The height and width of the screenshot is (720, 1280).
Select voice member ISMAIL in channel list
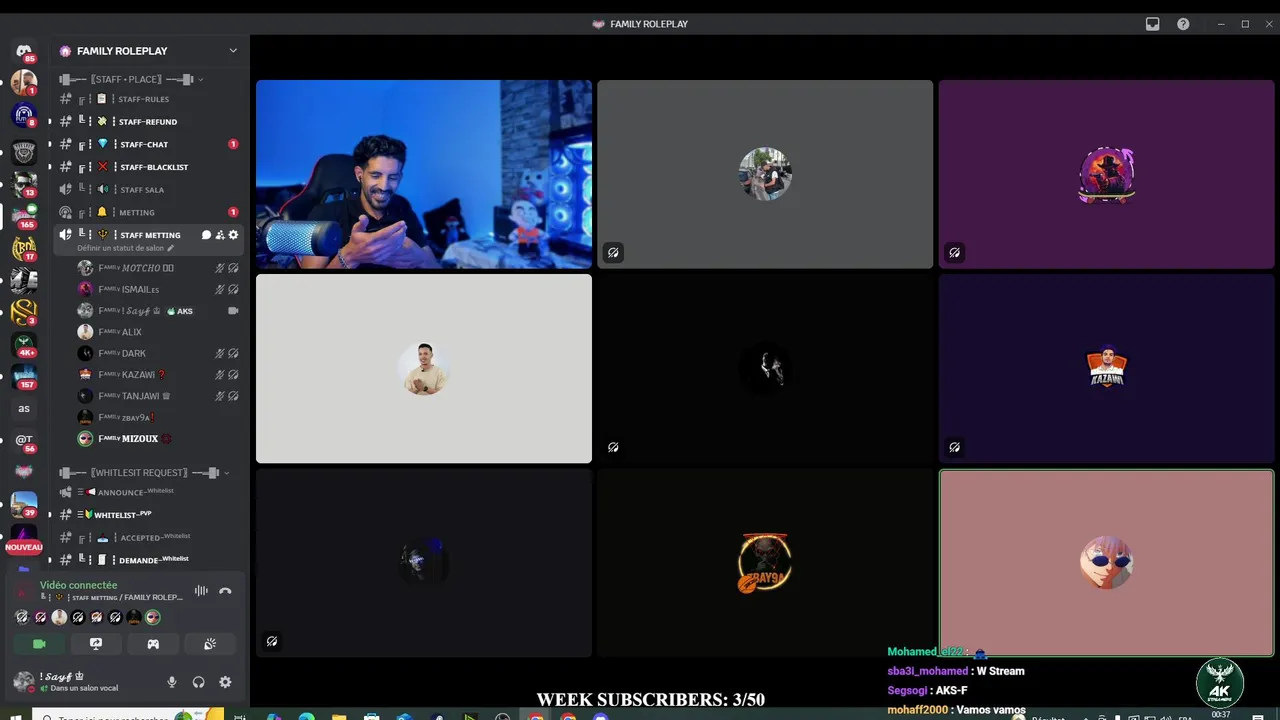click(x=158, y=289)
